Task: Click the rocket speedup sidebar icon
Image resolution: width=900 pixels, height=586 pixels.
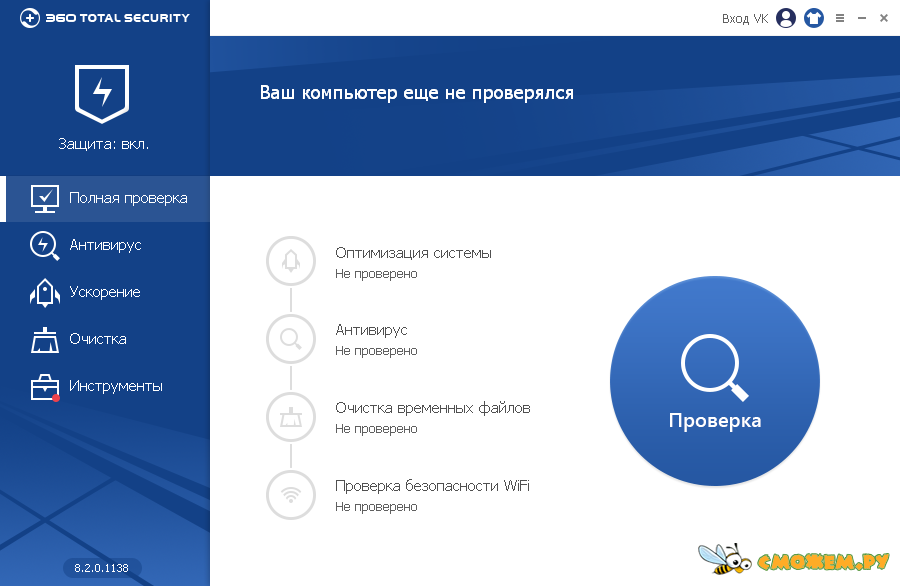Action: [x=45, y=293]
